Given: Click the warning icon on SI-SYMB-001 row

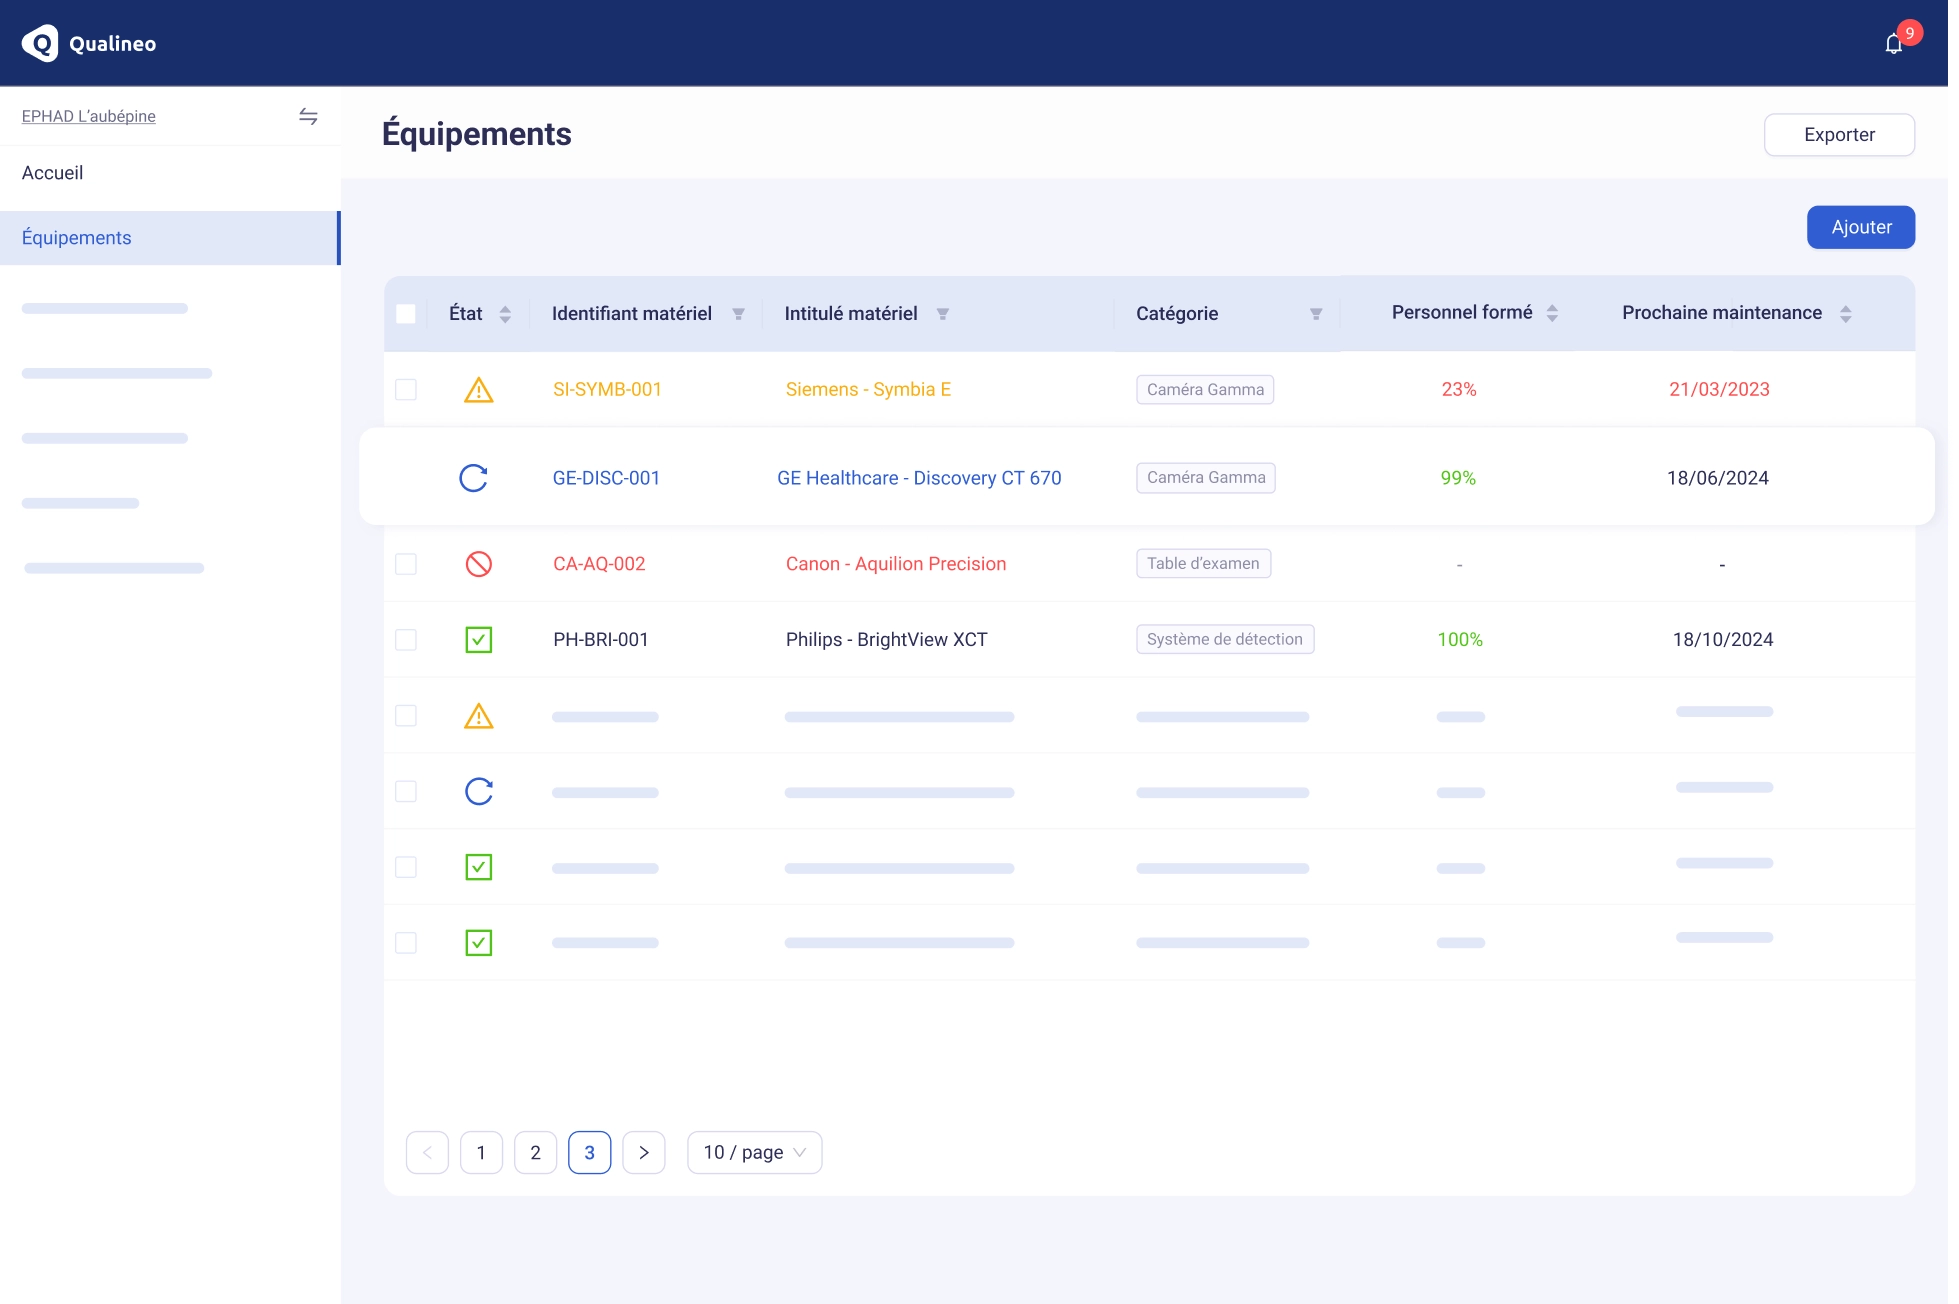Looking at the screenshot, I should pos(480,390).
